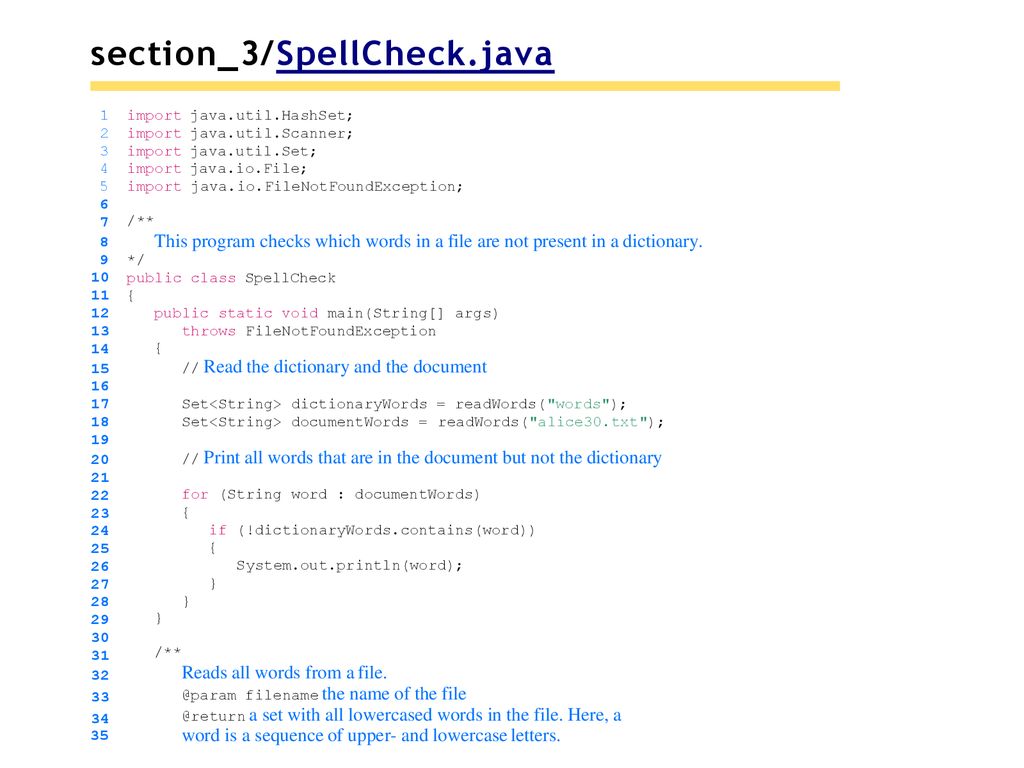Click 'public class SpellCheck' declaration
The width and height of the screenshot is (1024, 768).
tap(231, 278)
